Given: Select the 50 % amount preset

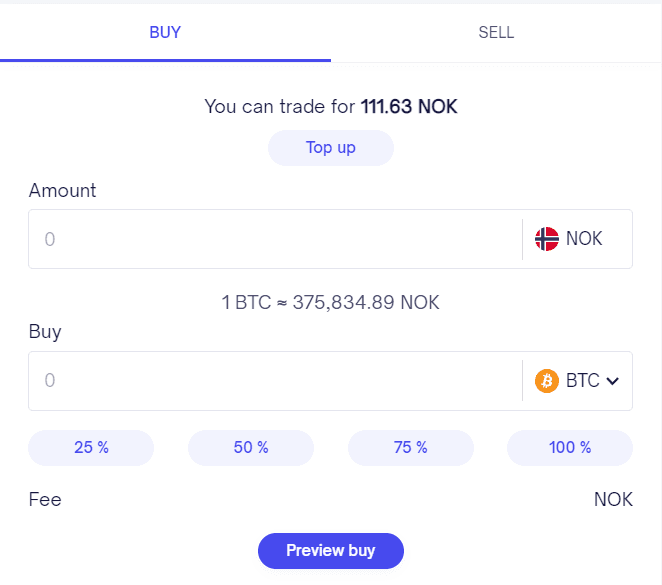Looking at the screenshot, I should (x=251, y=448).
